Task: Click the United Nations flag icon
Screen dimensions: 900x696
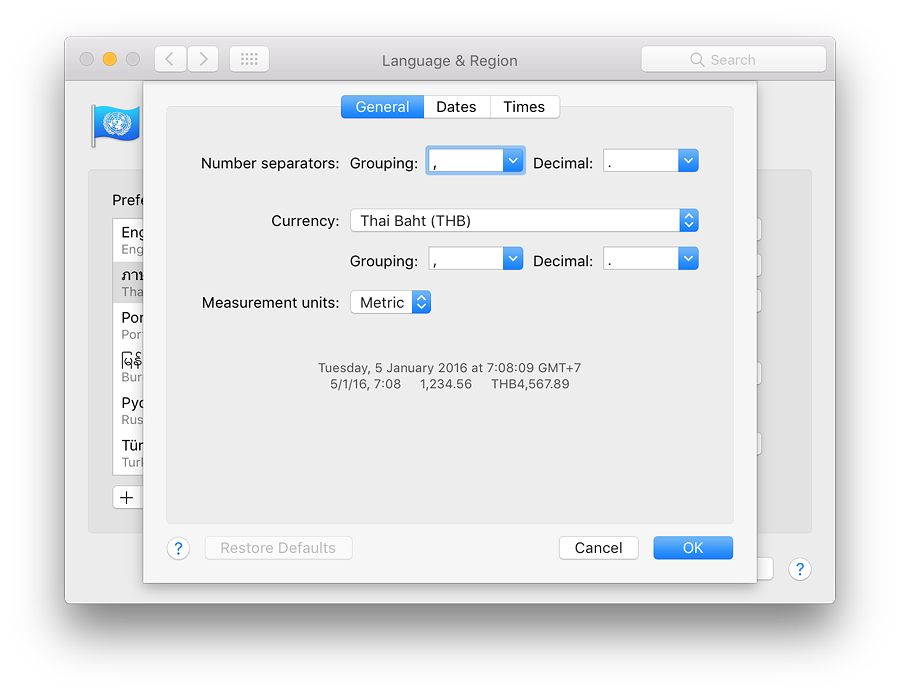Action: coord(117,124)
